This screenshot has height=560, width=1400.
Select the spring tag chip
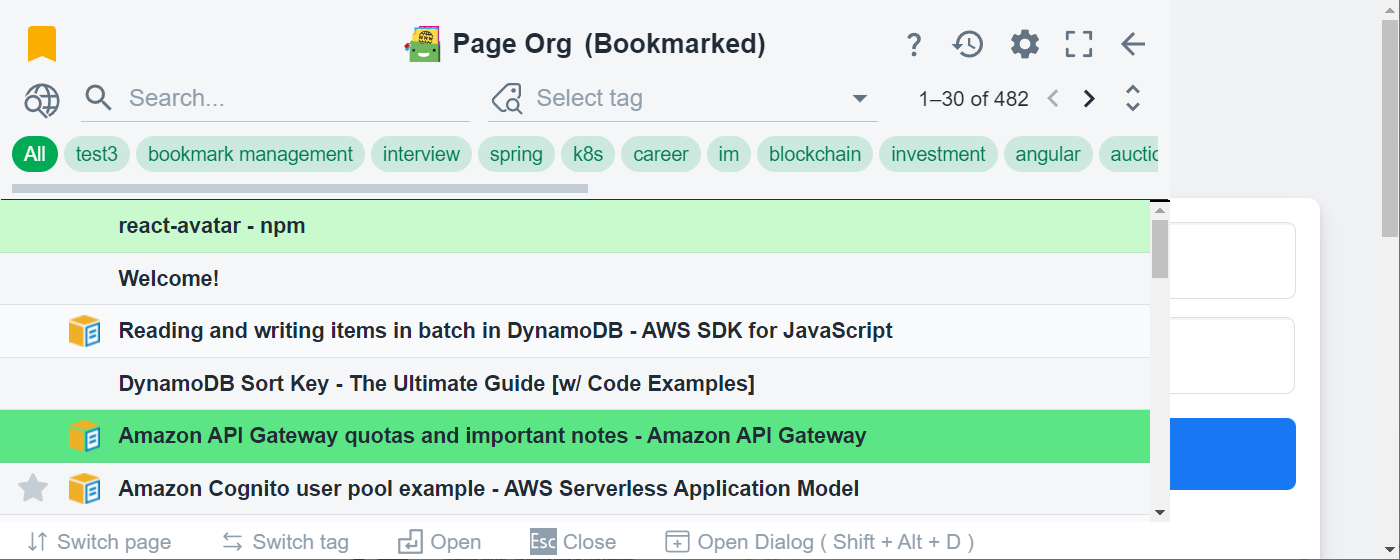pos(516,154)
